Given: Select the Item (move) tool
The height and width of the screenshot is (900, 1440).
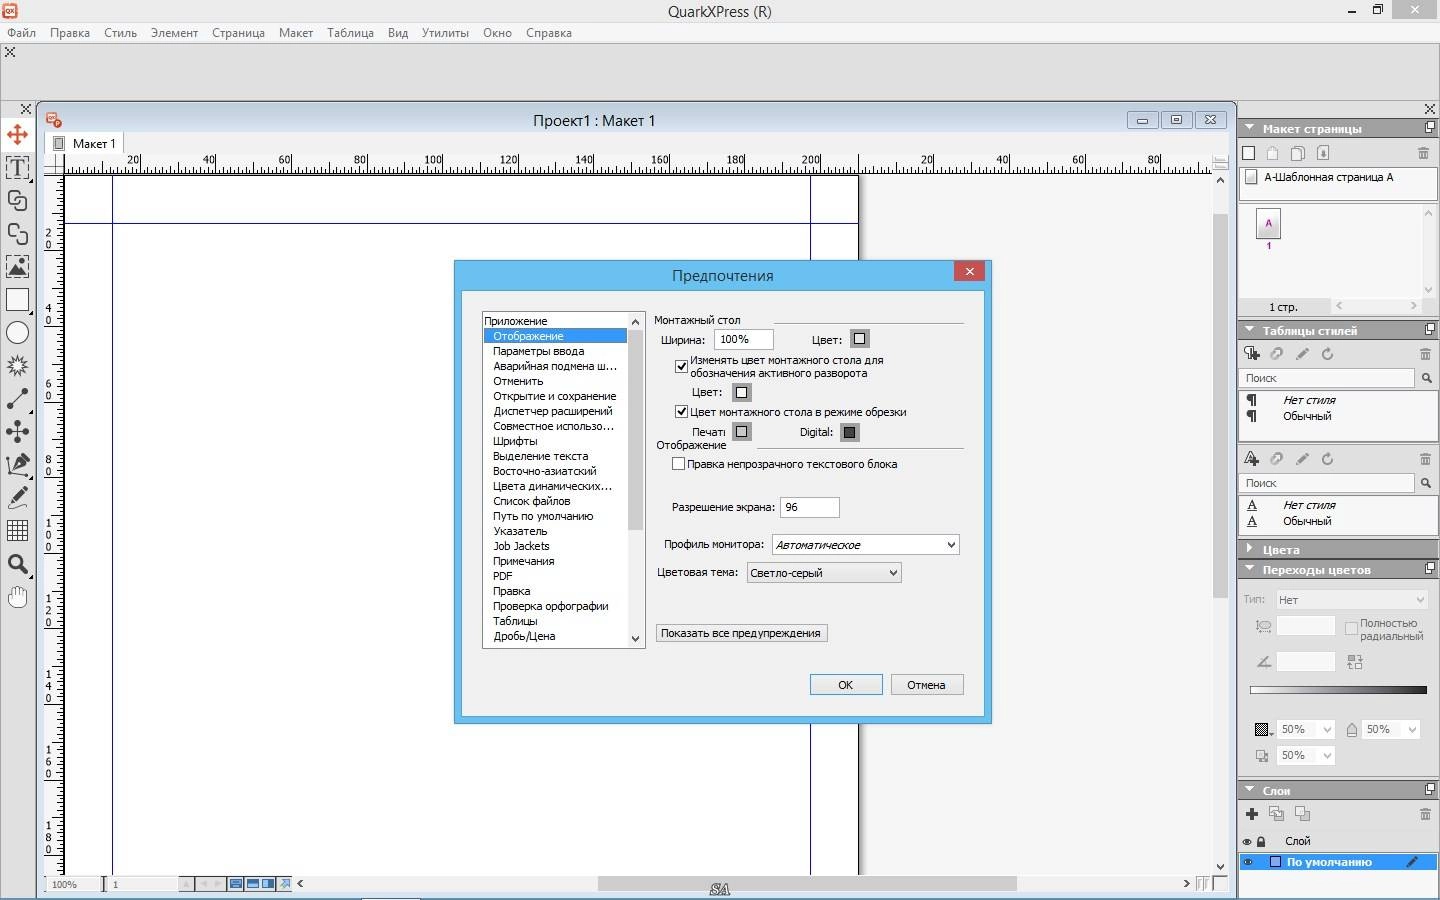Looking at the screenshot, I should pyautogui.click(x=17, y=134).
